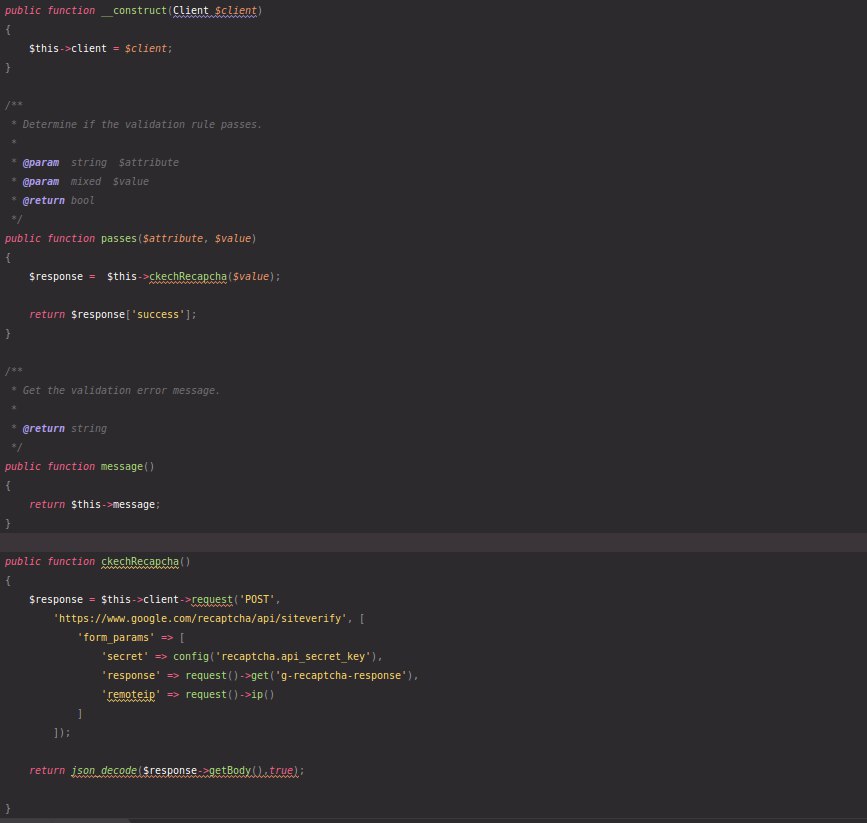The width and height of the screenshot is (867, 823).
Task: Place cursor on $this->client = $client line
Action: (x=101, y=49)
